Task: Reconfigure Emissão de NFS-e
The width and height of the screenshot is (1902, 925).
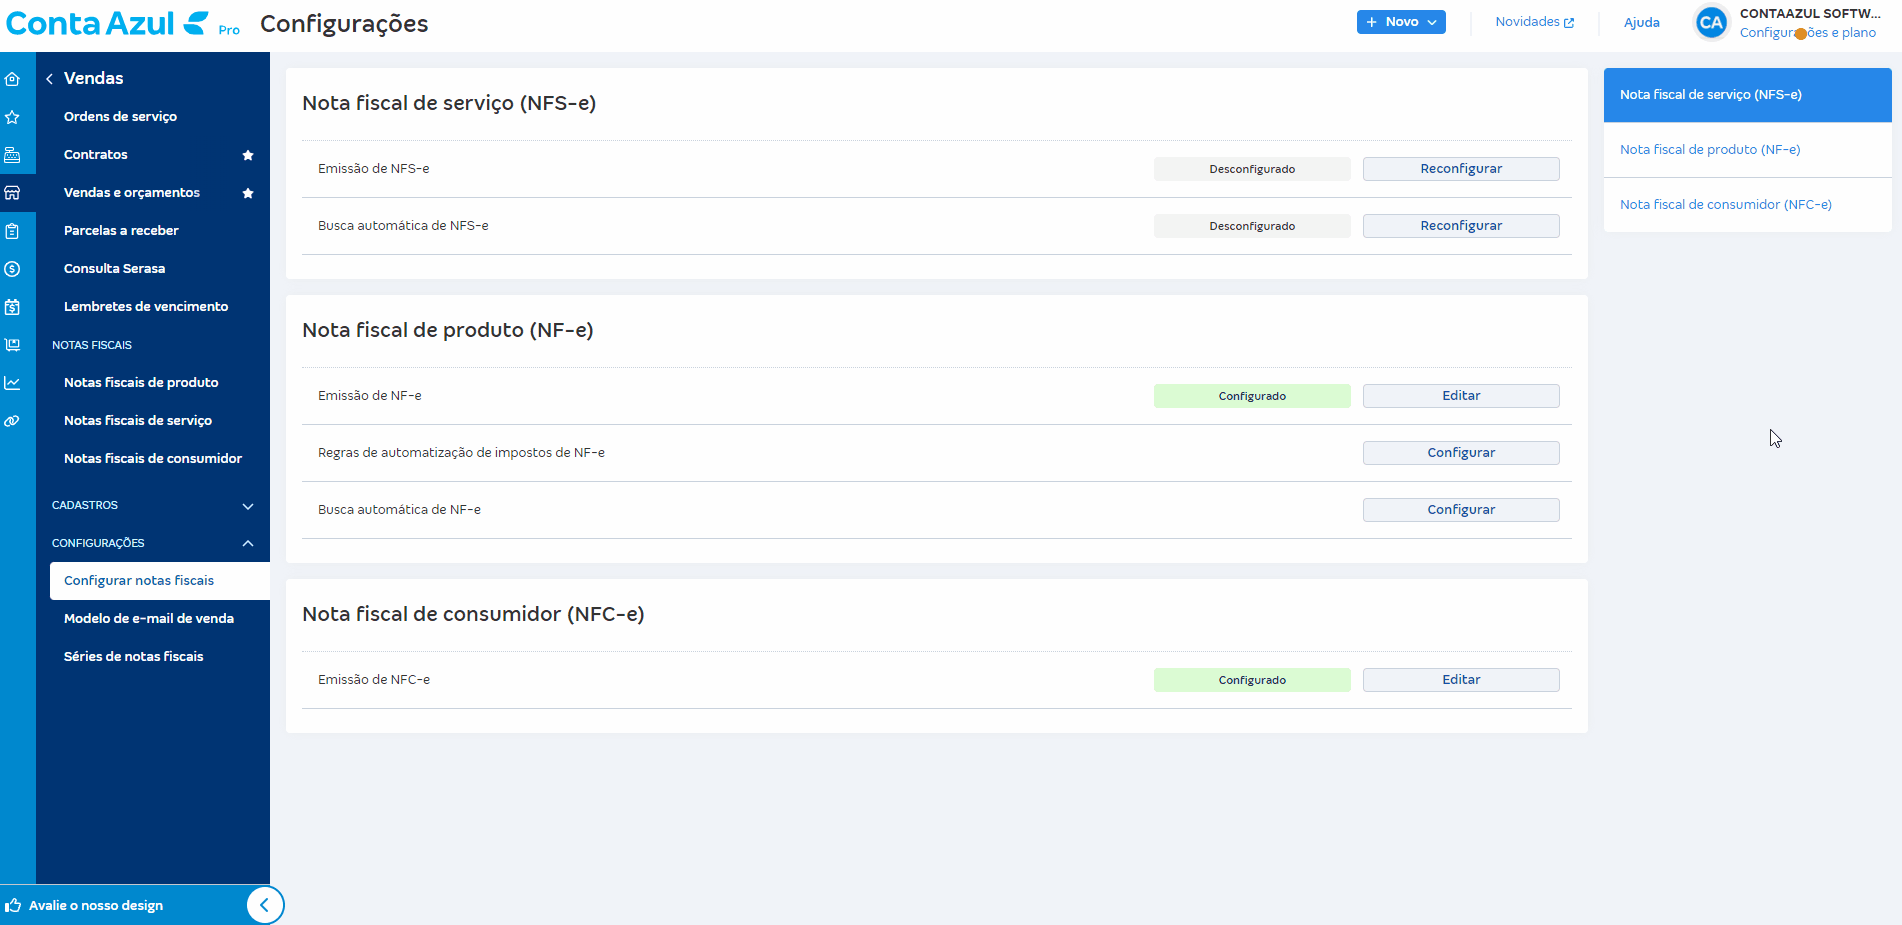Action: pos(1461,169)
